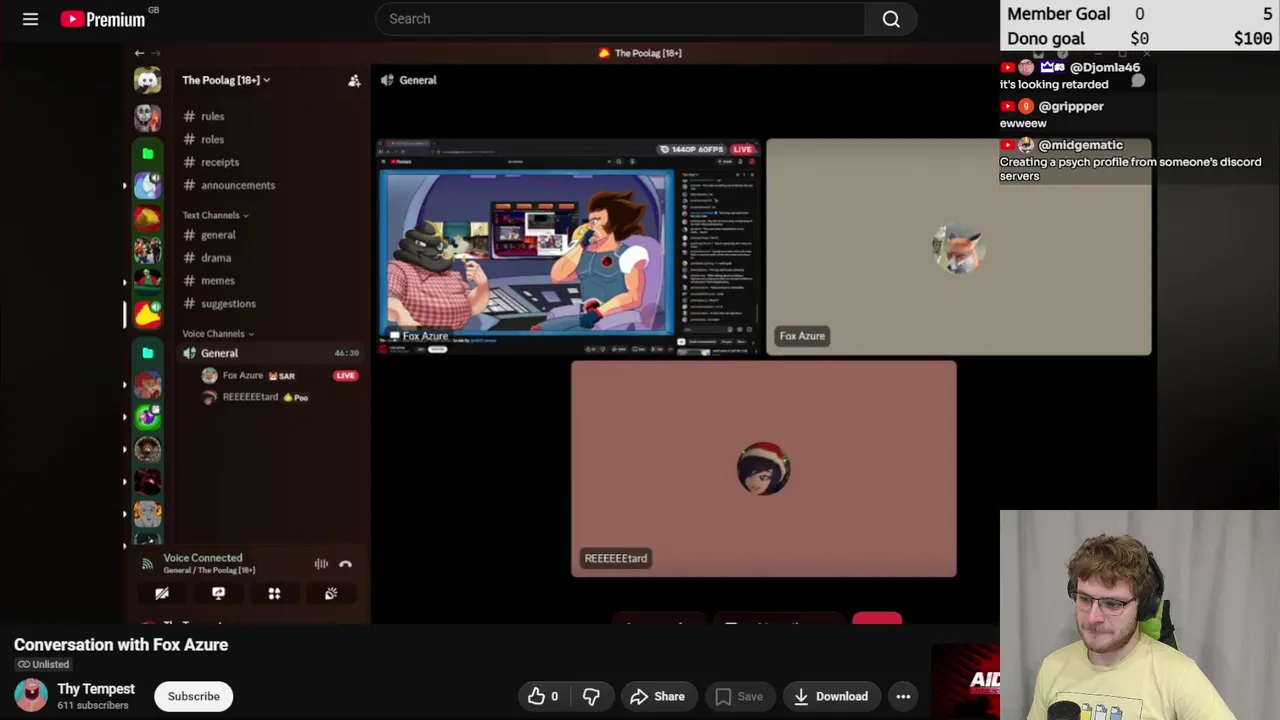This screenshot has width=1280, height=720.
Task: Click the second green folder in server list
Action: pyautogui.click(x=147, y=353)
